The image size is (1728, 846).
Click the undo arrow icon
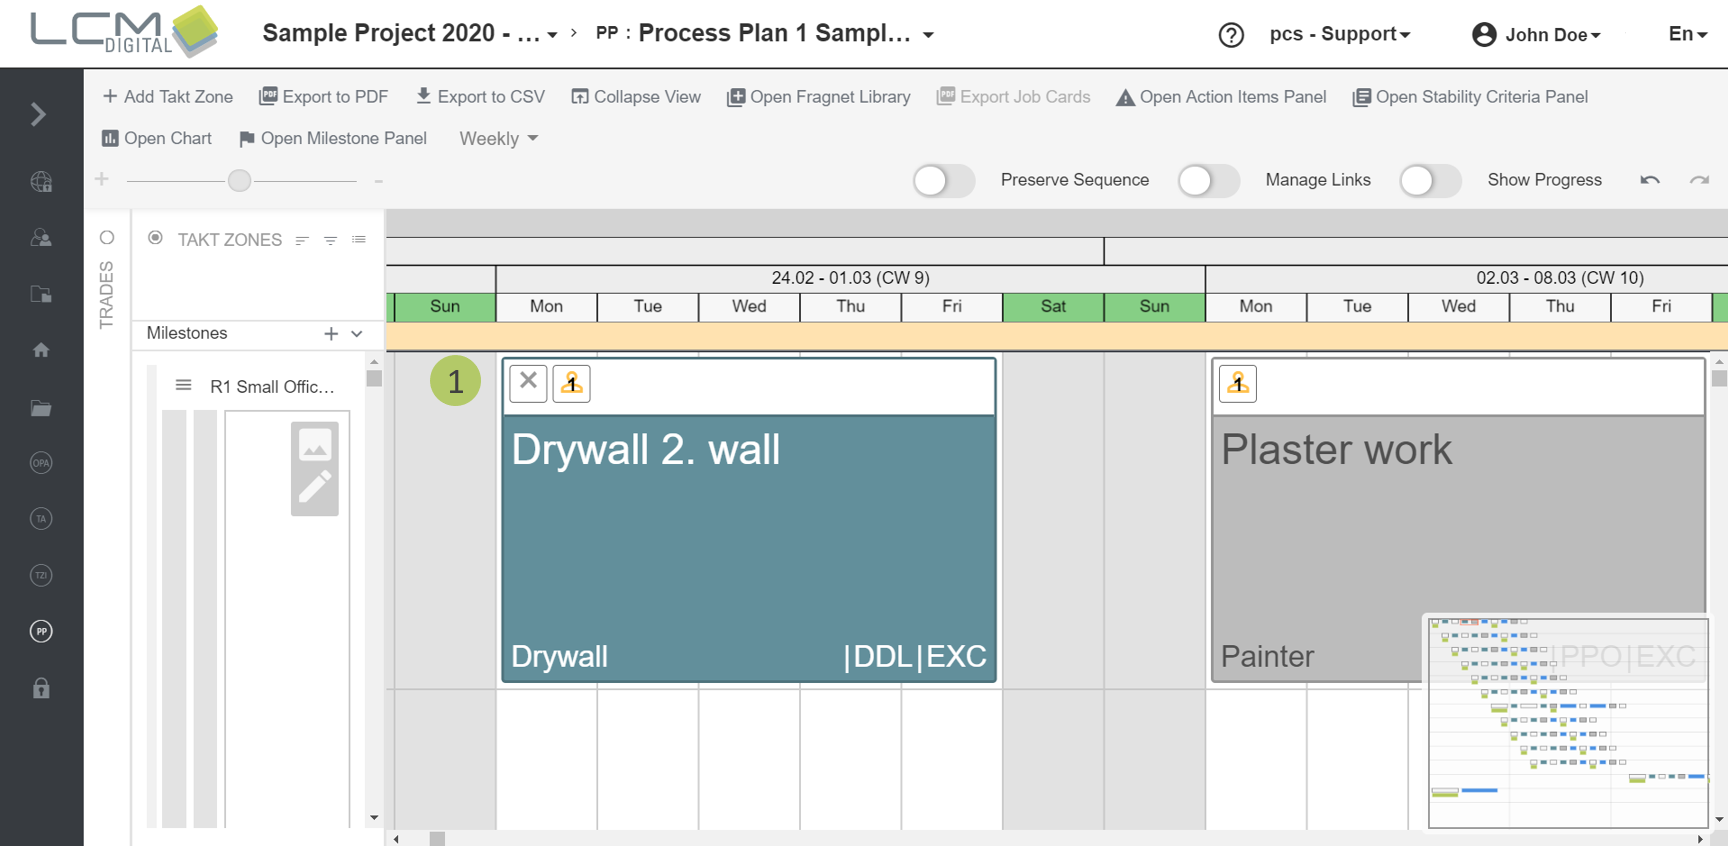[1650, 180]
